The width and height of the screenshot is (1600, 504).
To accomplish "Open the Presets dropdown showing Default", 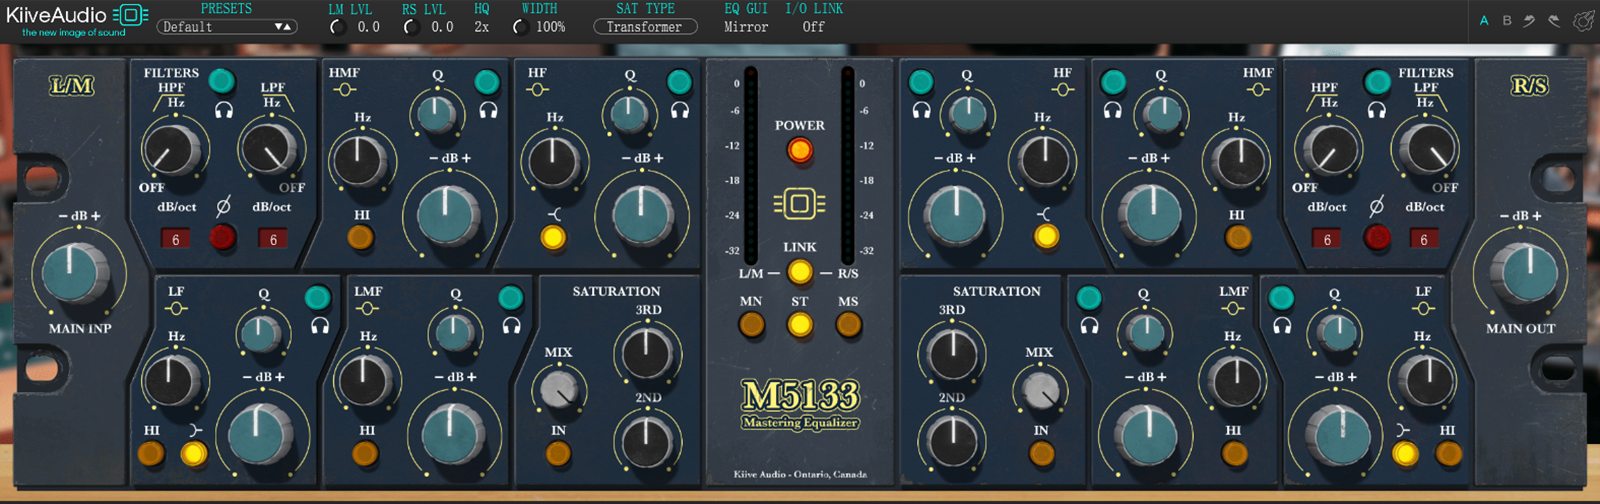I will coord(227,27).
